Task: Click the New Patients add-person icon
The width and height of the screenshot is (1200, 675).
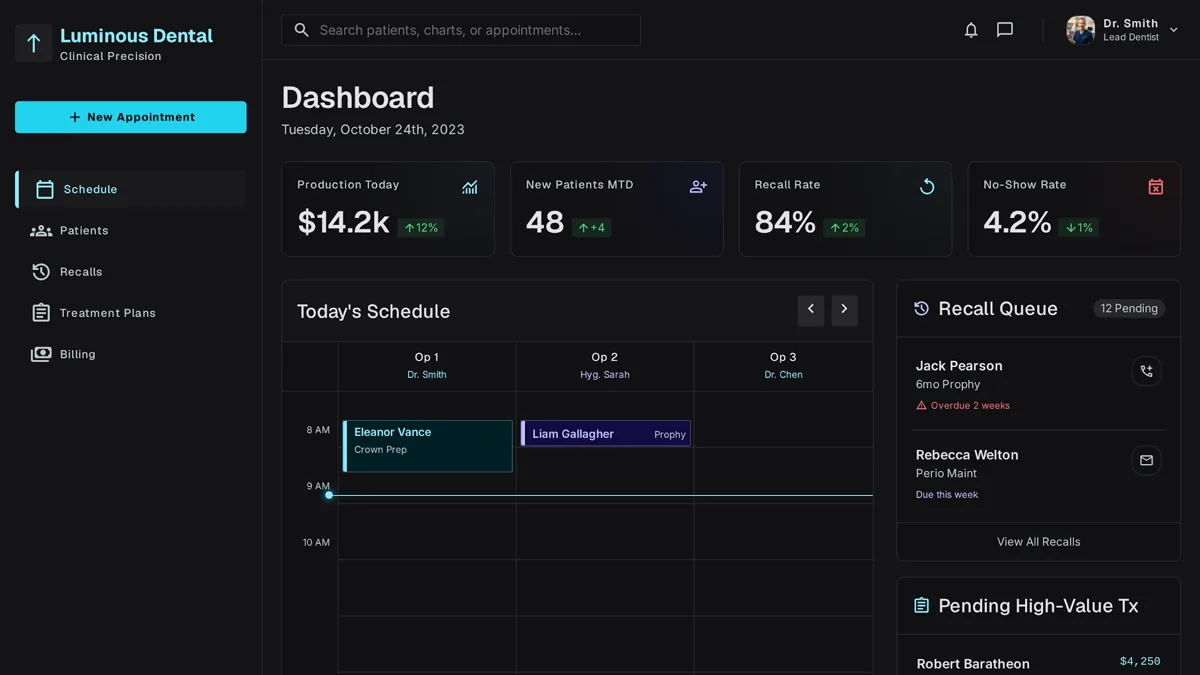Action: point(698,187)
